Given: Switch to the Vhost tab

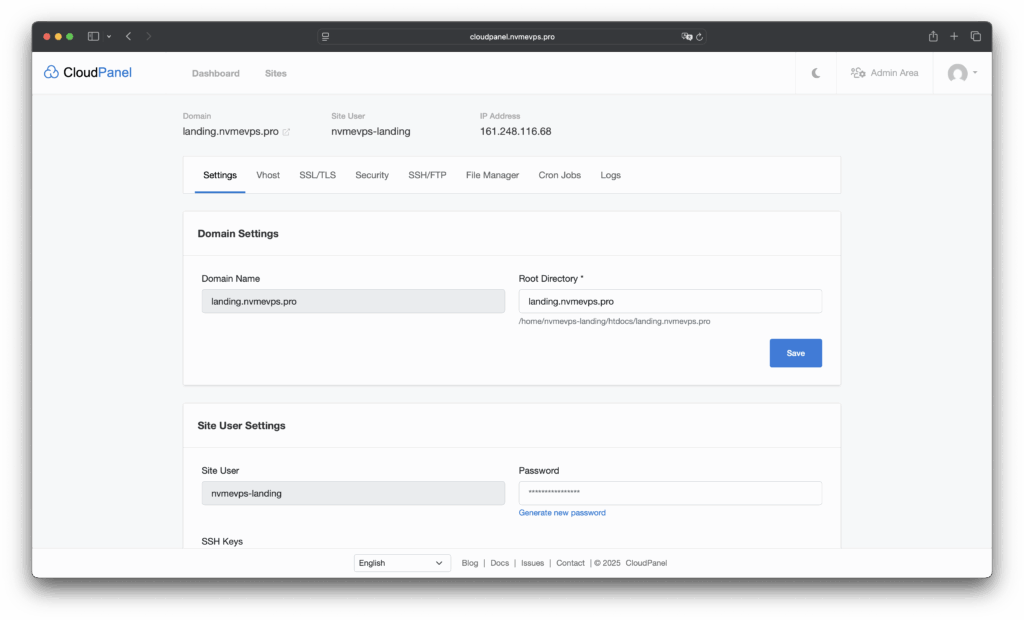Looking at the screenshot, I should 267,175.
